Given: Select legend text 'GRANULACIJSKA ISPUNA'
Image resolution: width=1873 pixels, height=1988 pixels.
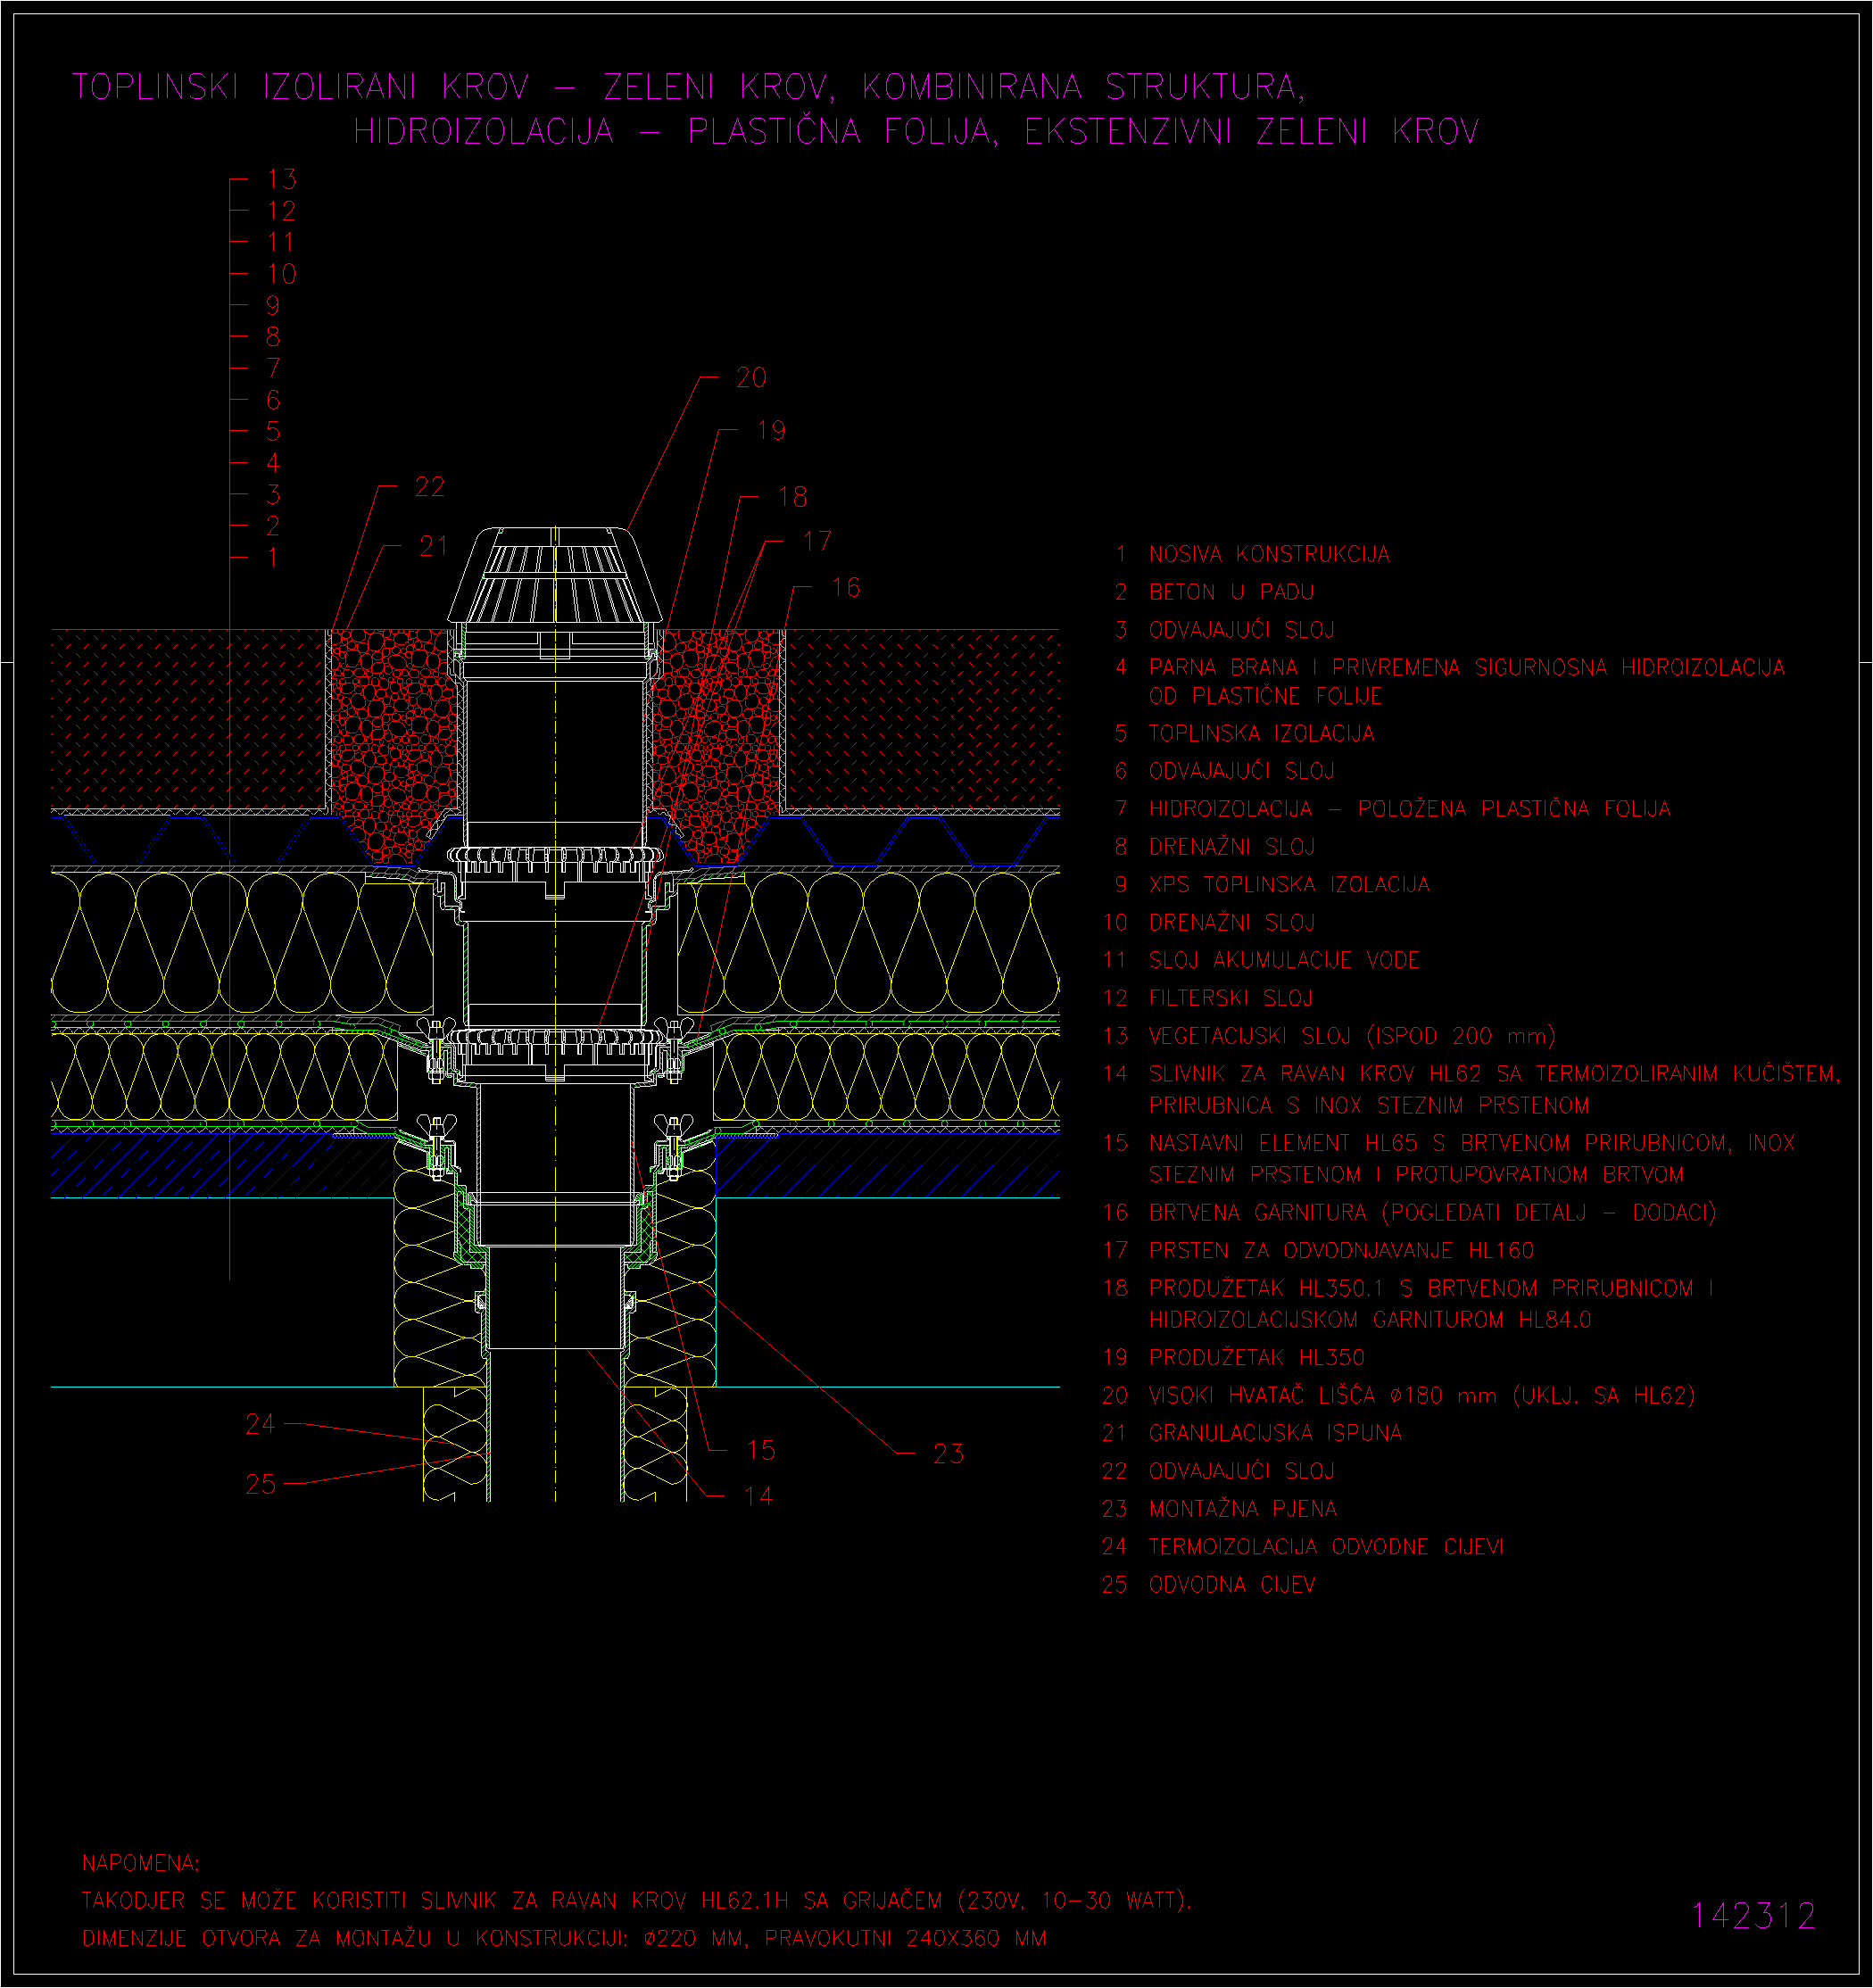Looking at the screenshot, I should (1275, 1433).
